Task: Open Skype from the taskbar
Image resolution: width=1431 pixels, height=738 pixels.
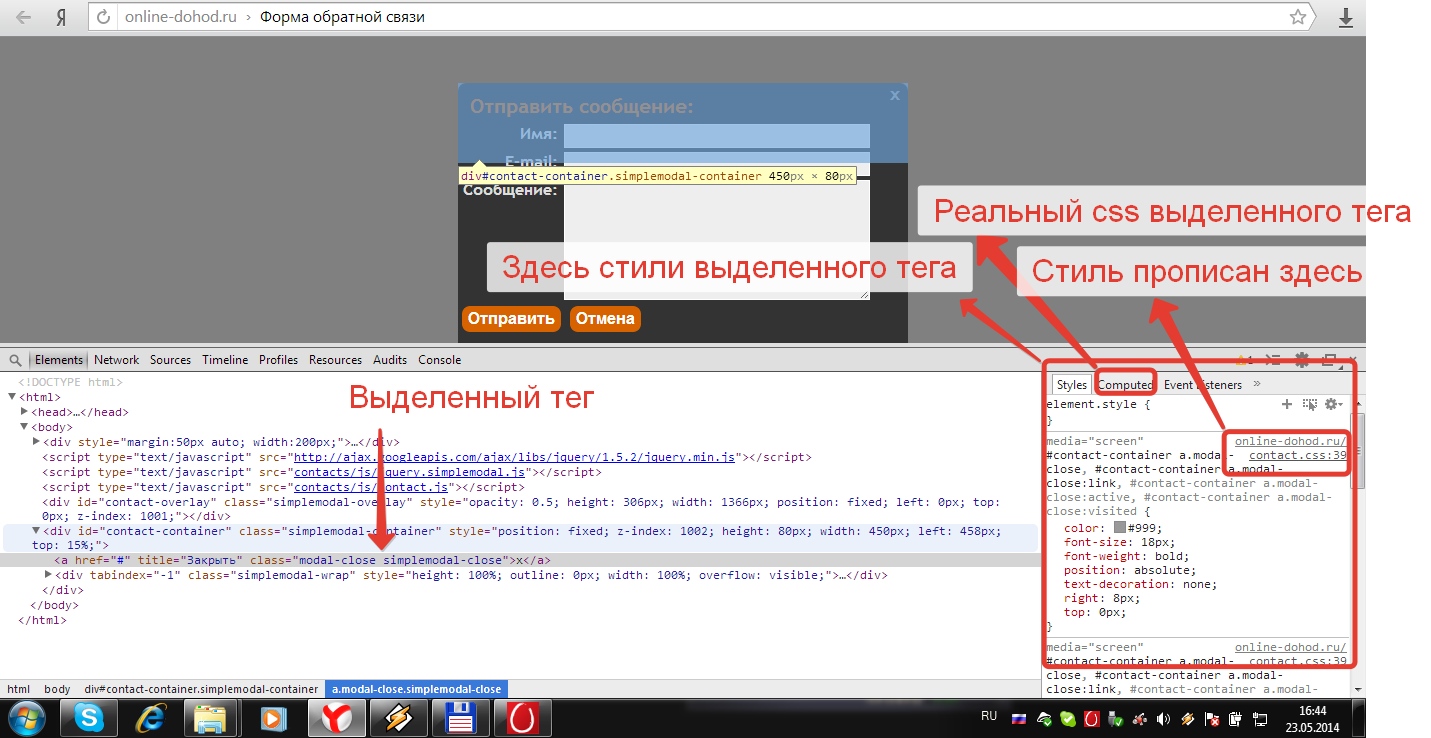Action: (x=88, y=718)
